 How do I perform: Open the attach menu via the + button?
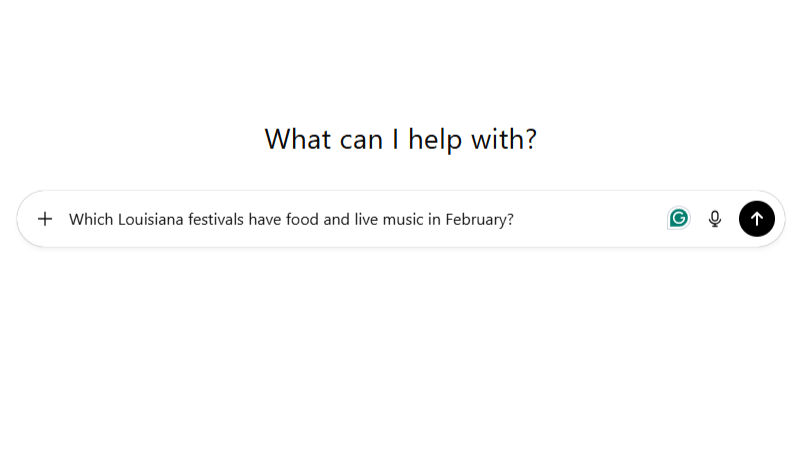point(45,219)
